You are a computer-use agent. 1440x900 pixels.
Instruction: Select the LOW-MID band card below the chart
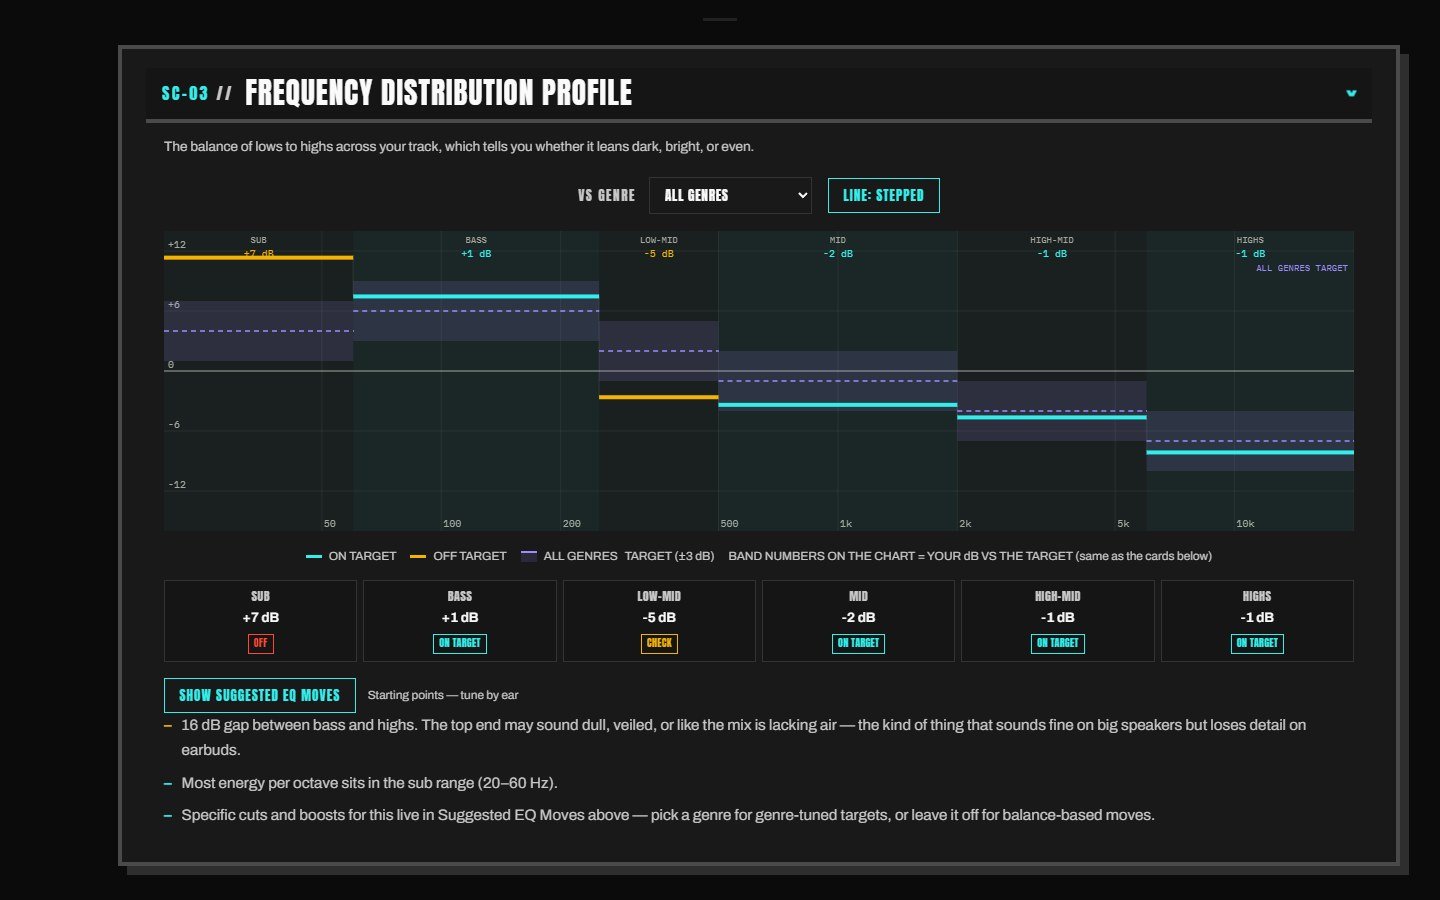[659, 621]
